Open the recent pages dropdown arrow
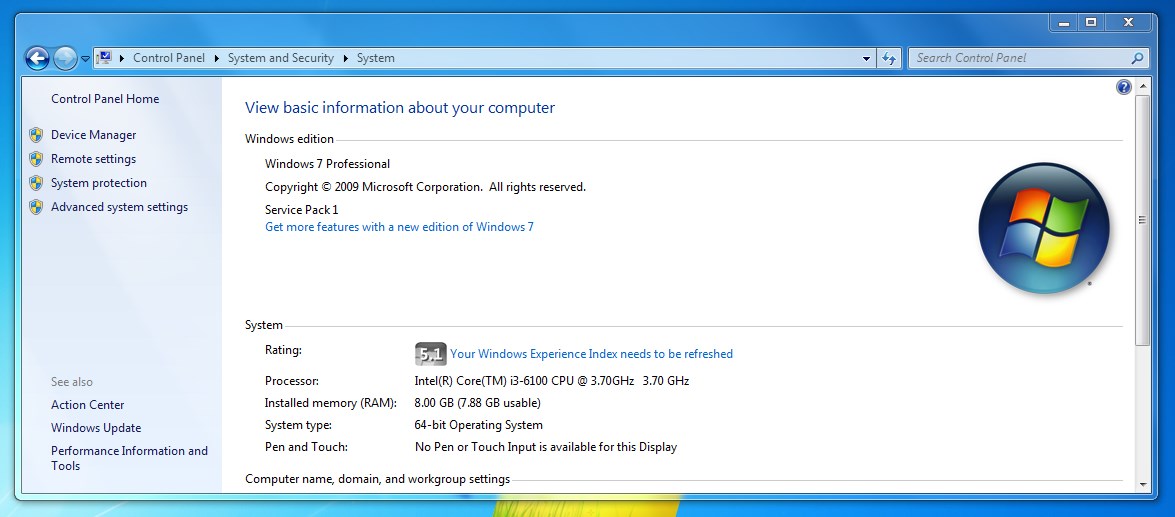This screenshot has width=1175, height=517. pos(85,58)
